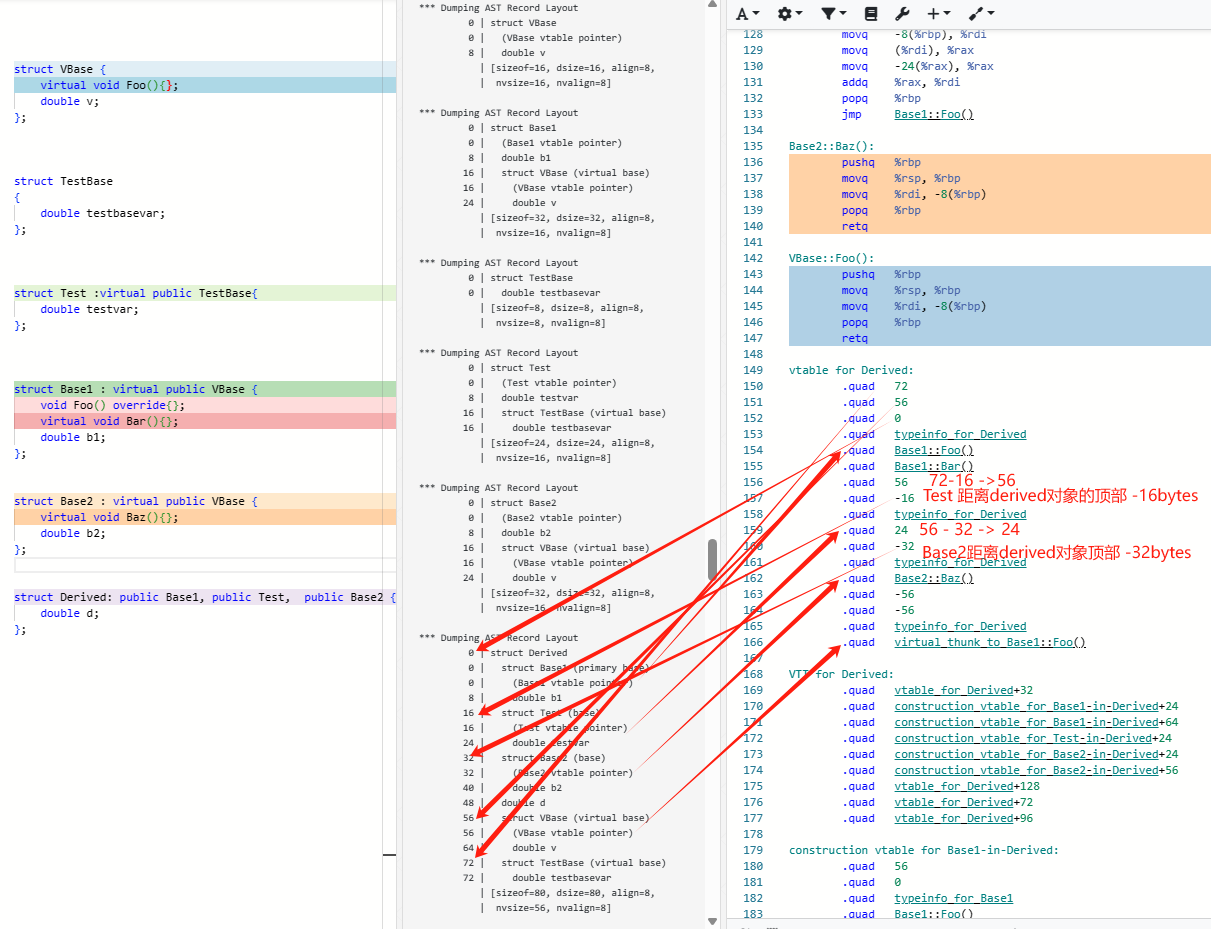Open the add tool dropdown
1211x929 pixels.
(981, 14)
